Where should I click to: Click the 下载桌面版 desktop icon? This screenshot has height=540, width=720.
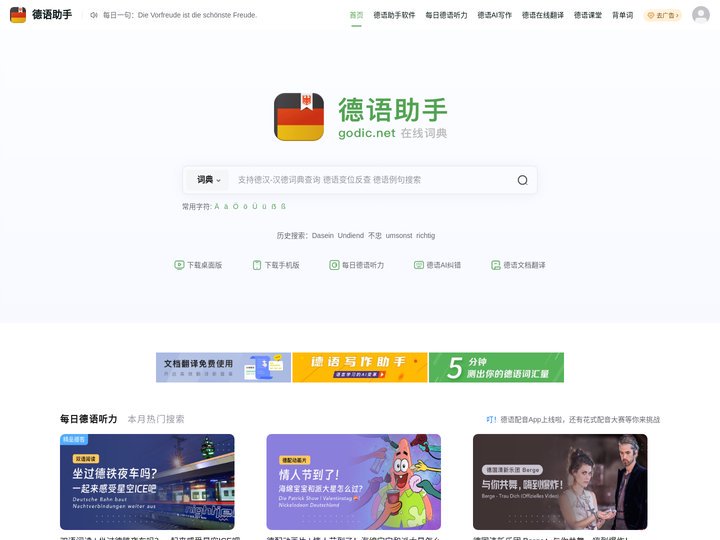click(x=179, y=265)
